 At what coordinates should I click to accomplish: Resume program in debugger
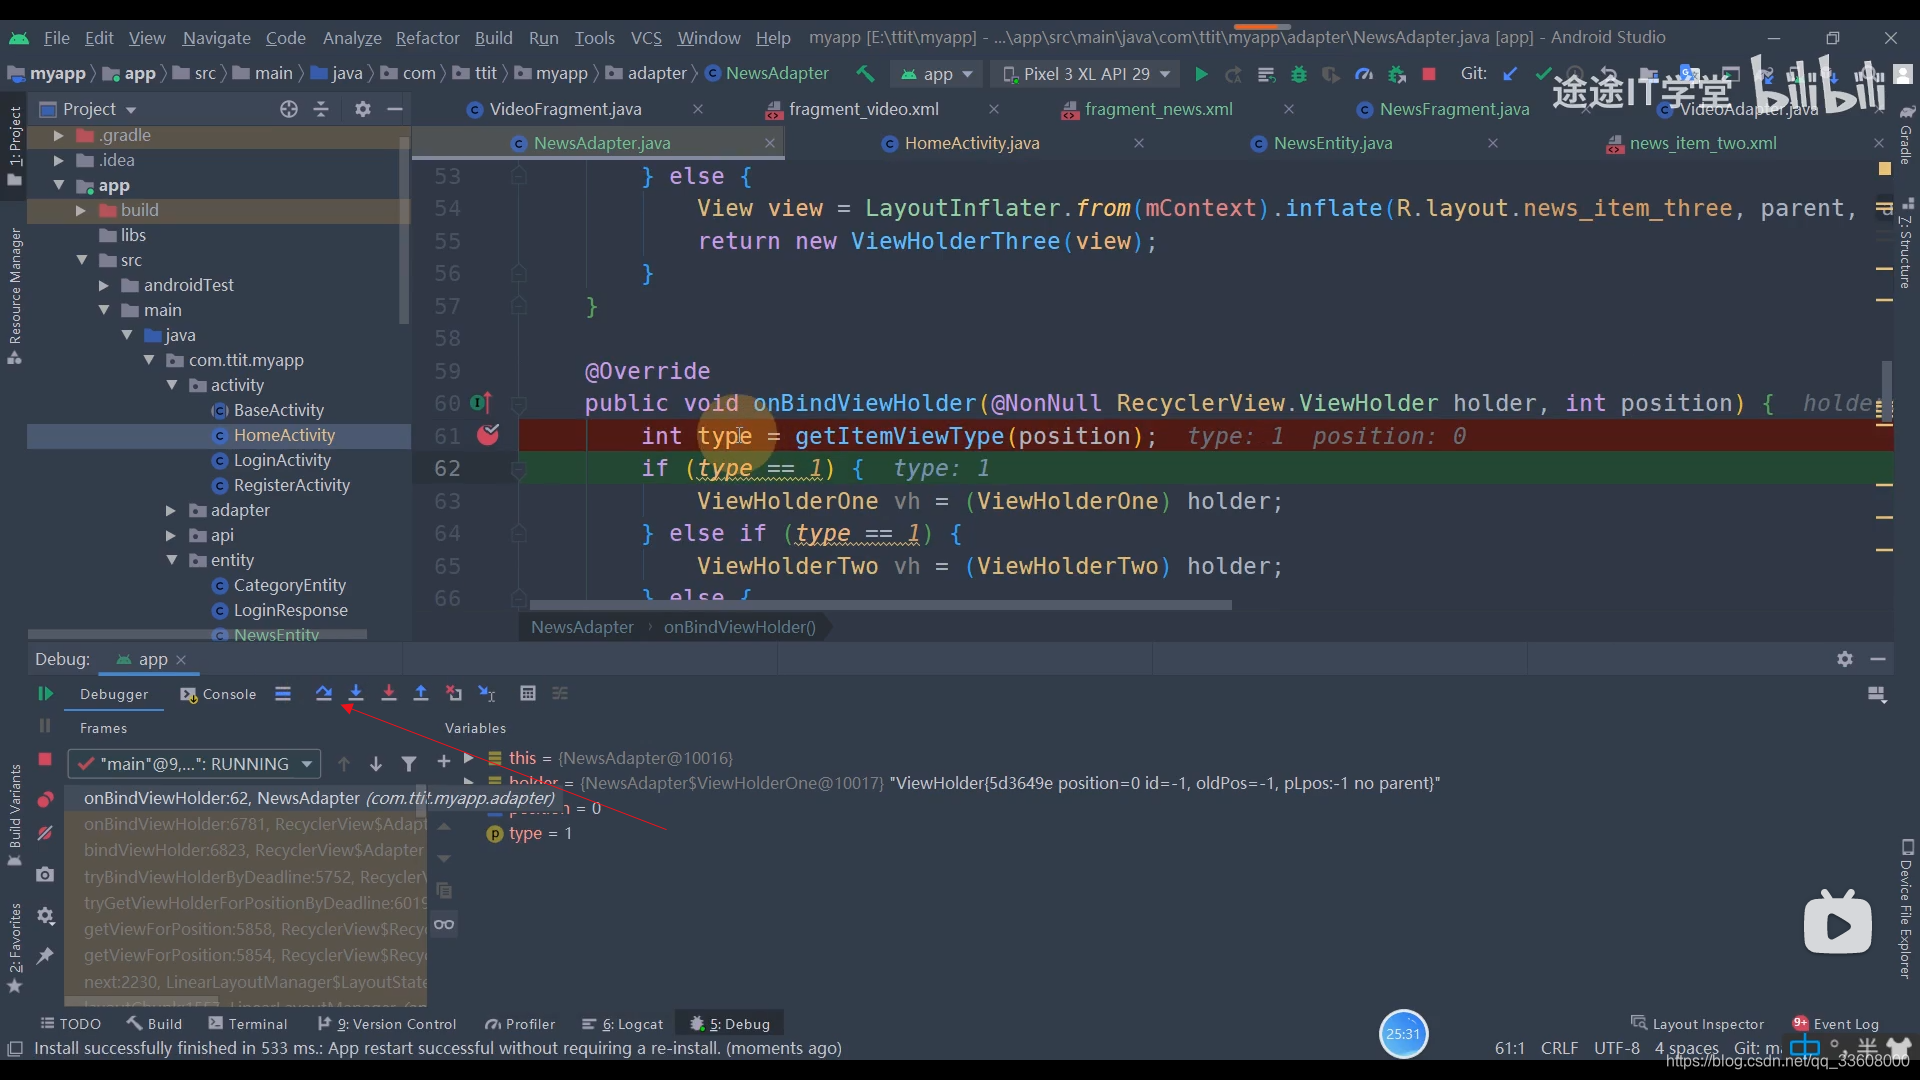coord(45,693)
